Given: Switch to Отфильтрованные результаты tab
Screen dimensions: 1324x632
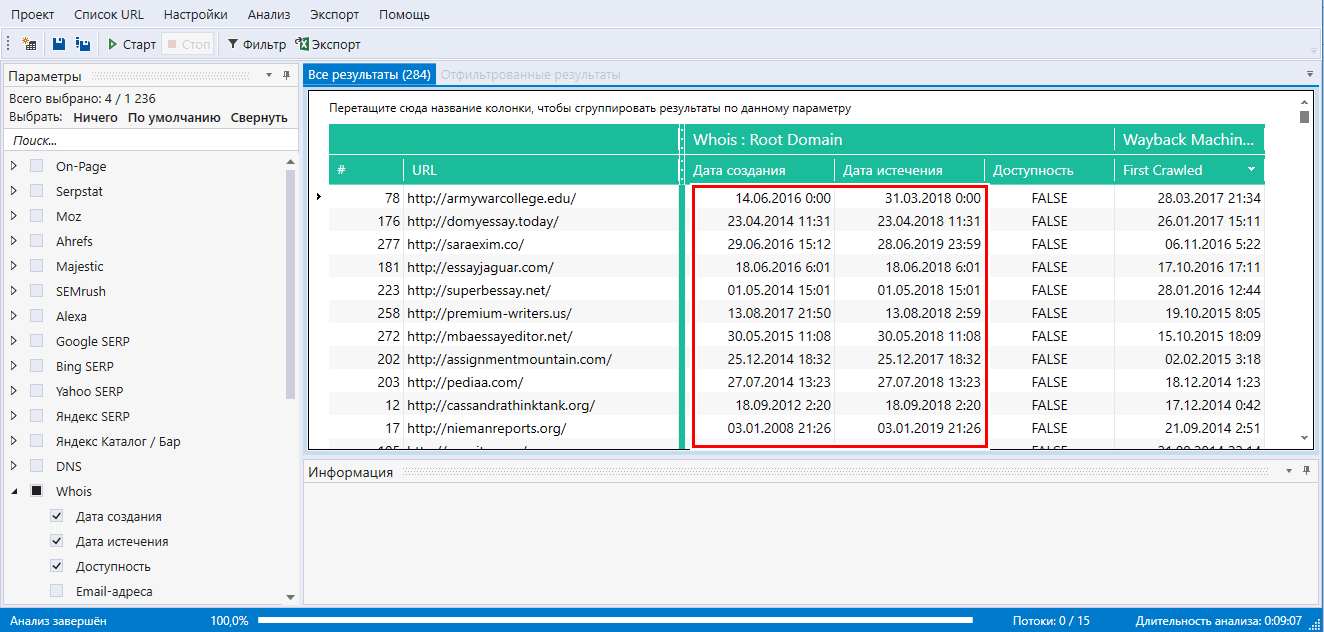Looking at the screenshot, I should pyautogui.click(x=530, y=75).
